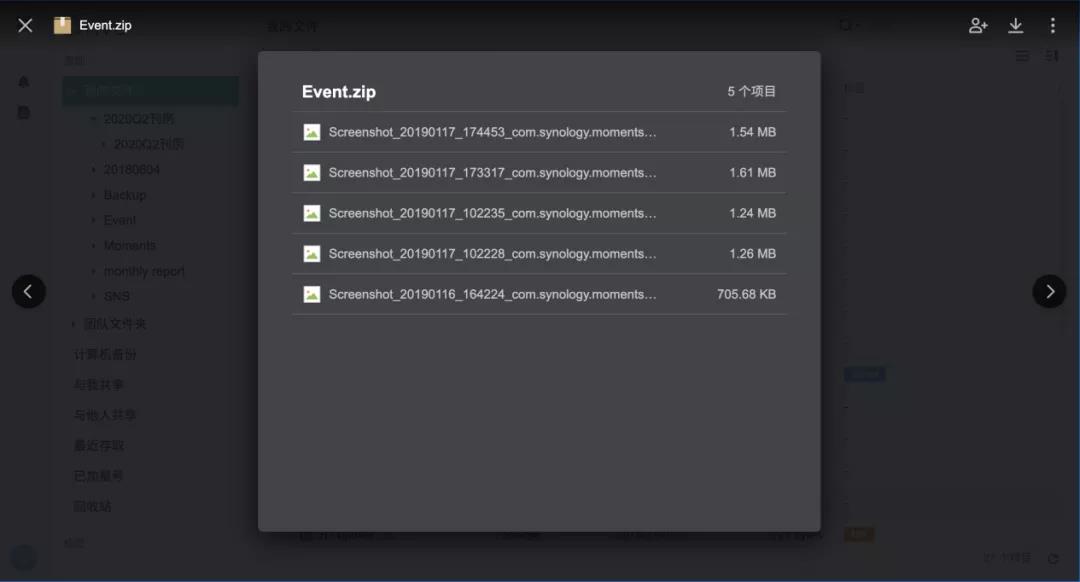Click the refresh icon at bottom right
This screenshot has height=582, width=1080.
tap(1052, 558)
